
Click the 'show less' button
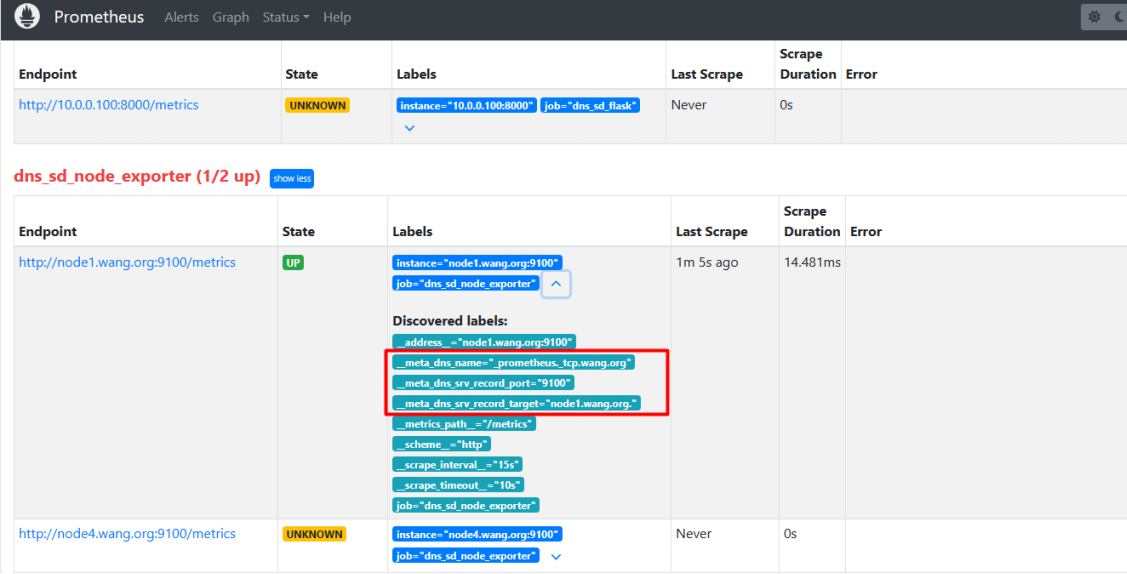coord(292,178)
